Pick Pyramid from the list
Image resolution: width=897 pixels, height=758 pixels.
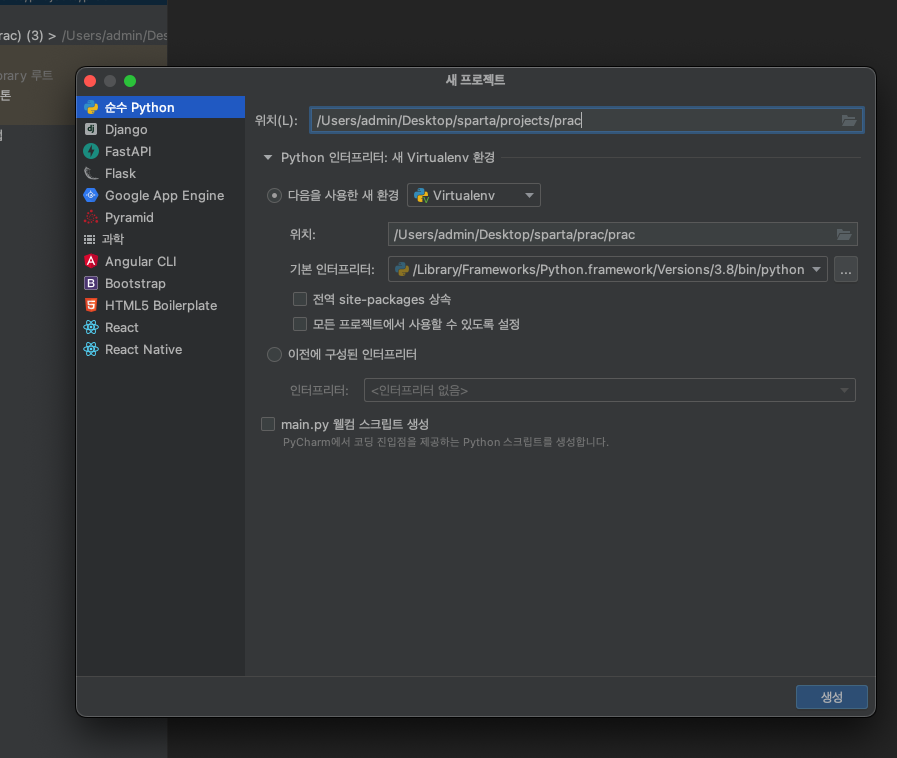(x=161, y=217)
